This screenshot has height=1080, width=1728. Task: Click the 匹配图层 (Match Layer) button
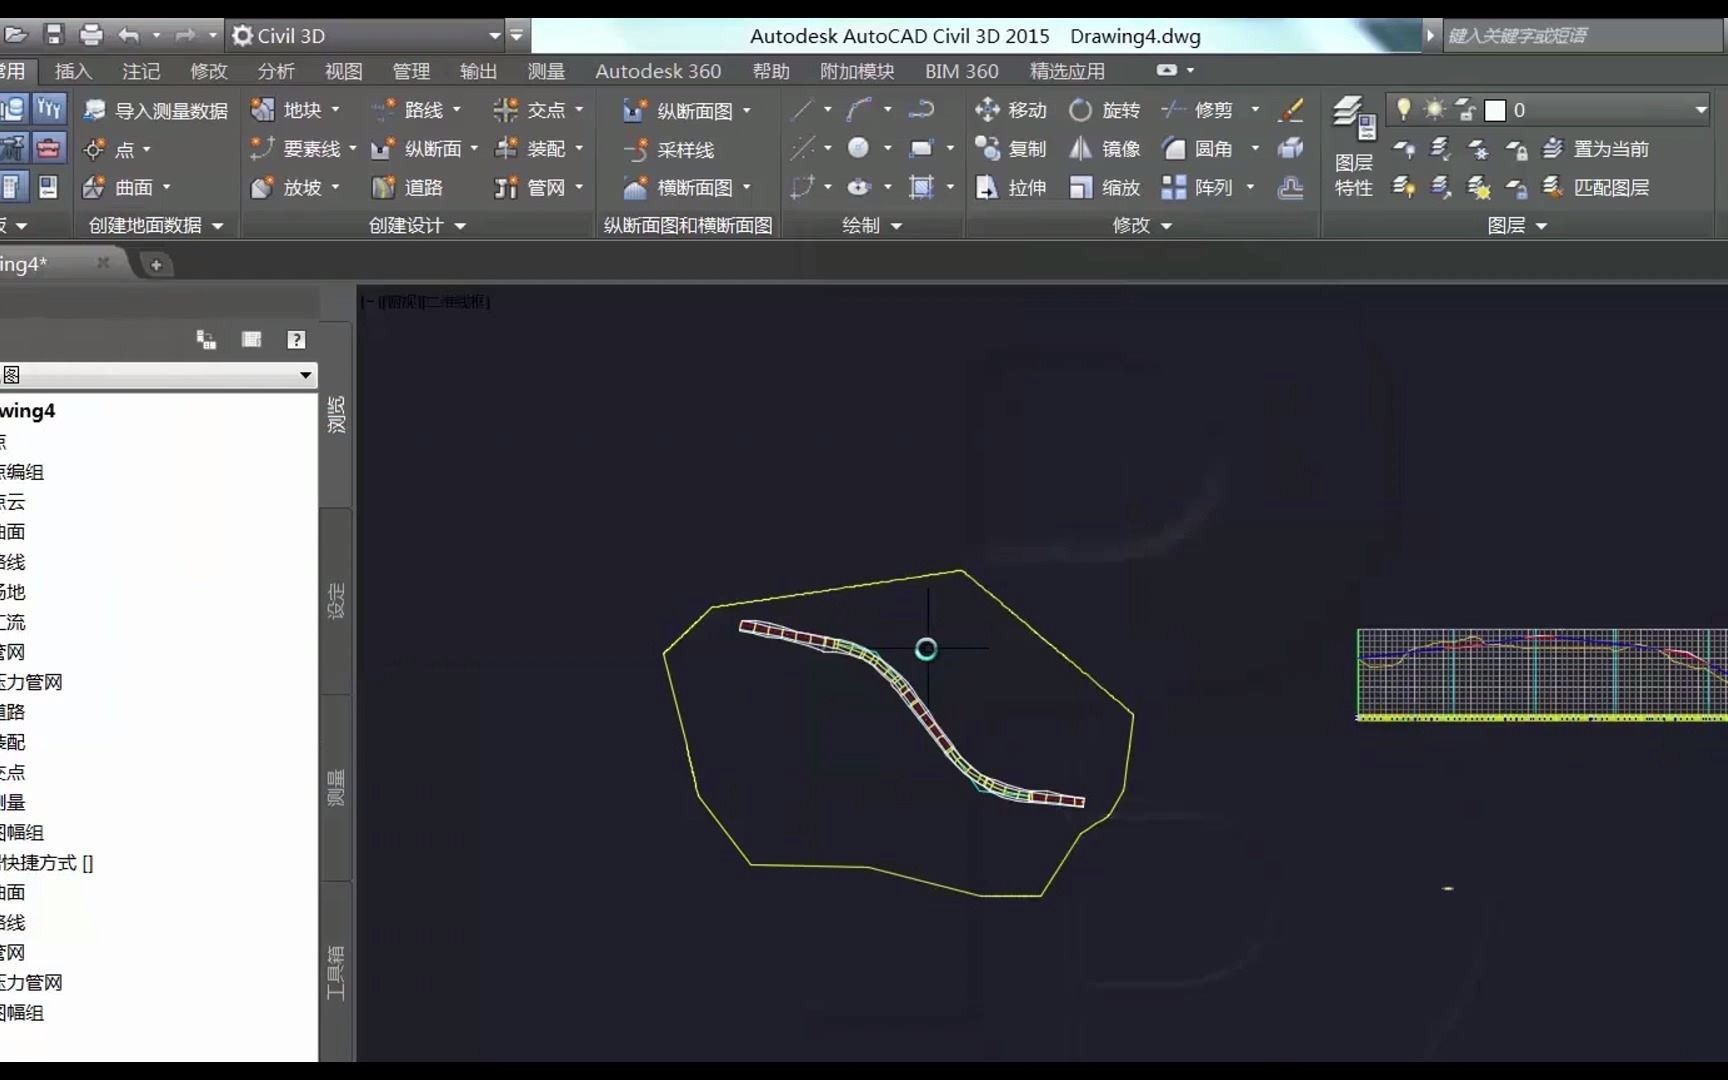click(1611, 187)
